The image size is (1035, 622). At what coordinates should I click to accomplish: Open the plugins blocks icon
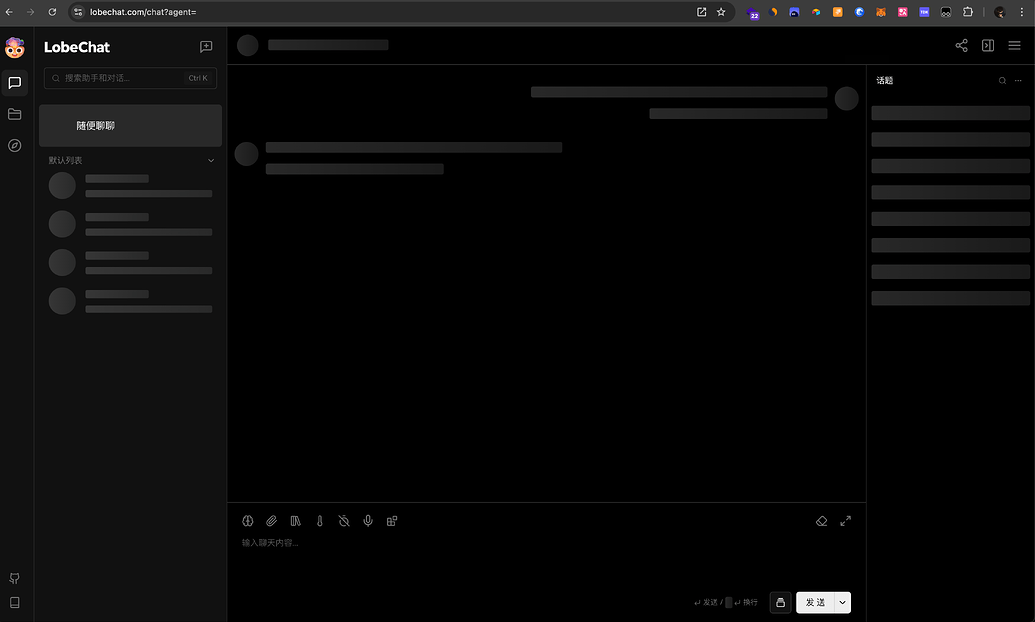tap(392, 521)
